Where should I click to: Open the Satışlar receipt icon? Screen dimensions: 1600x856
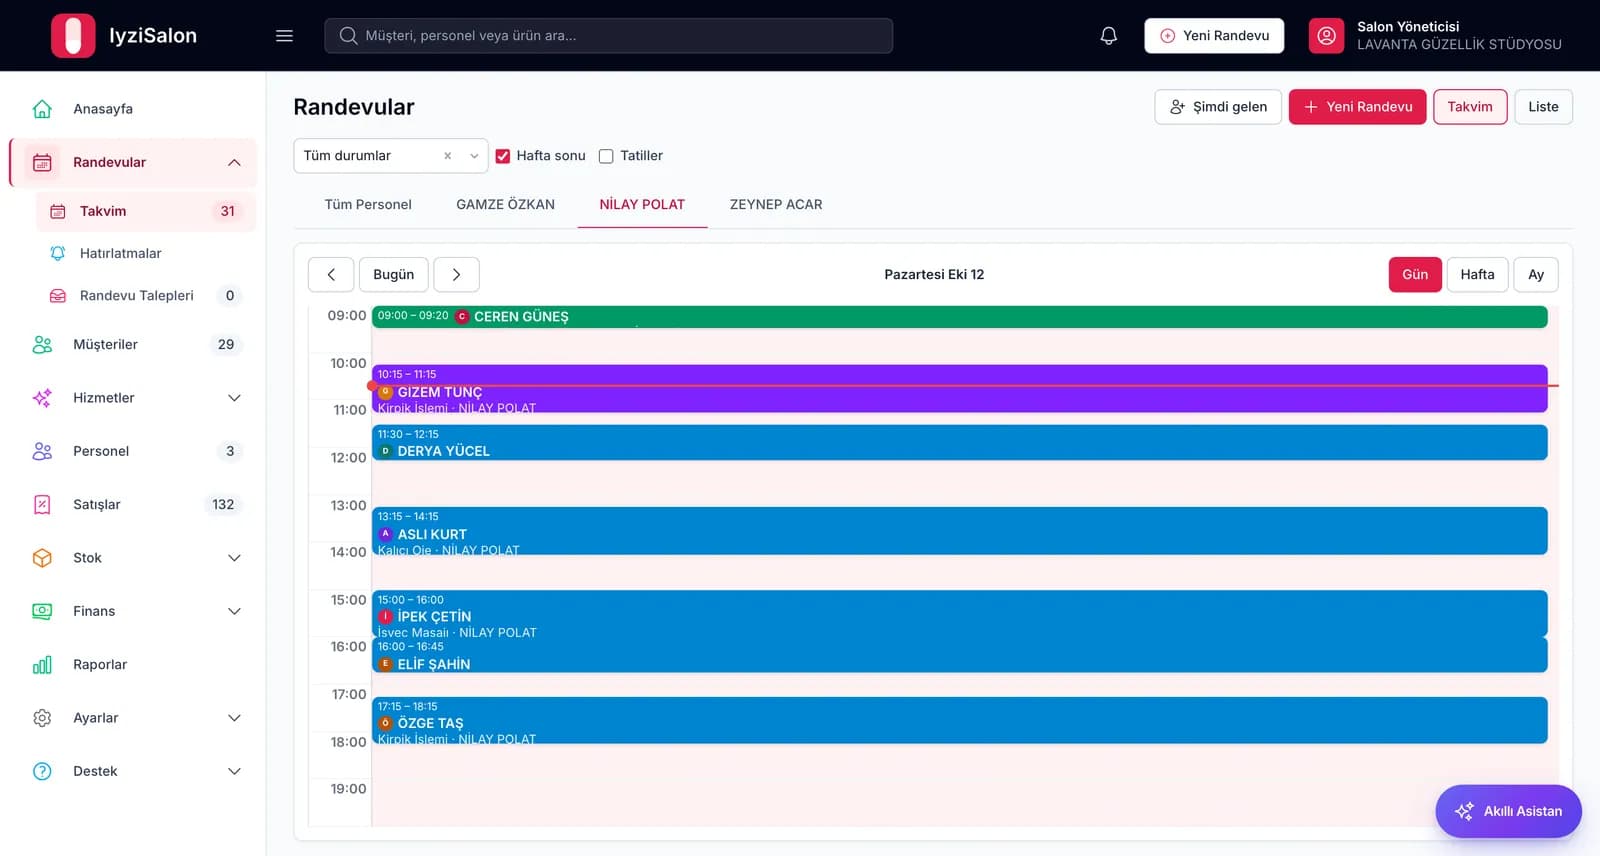(42, 505)
